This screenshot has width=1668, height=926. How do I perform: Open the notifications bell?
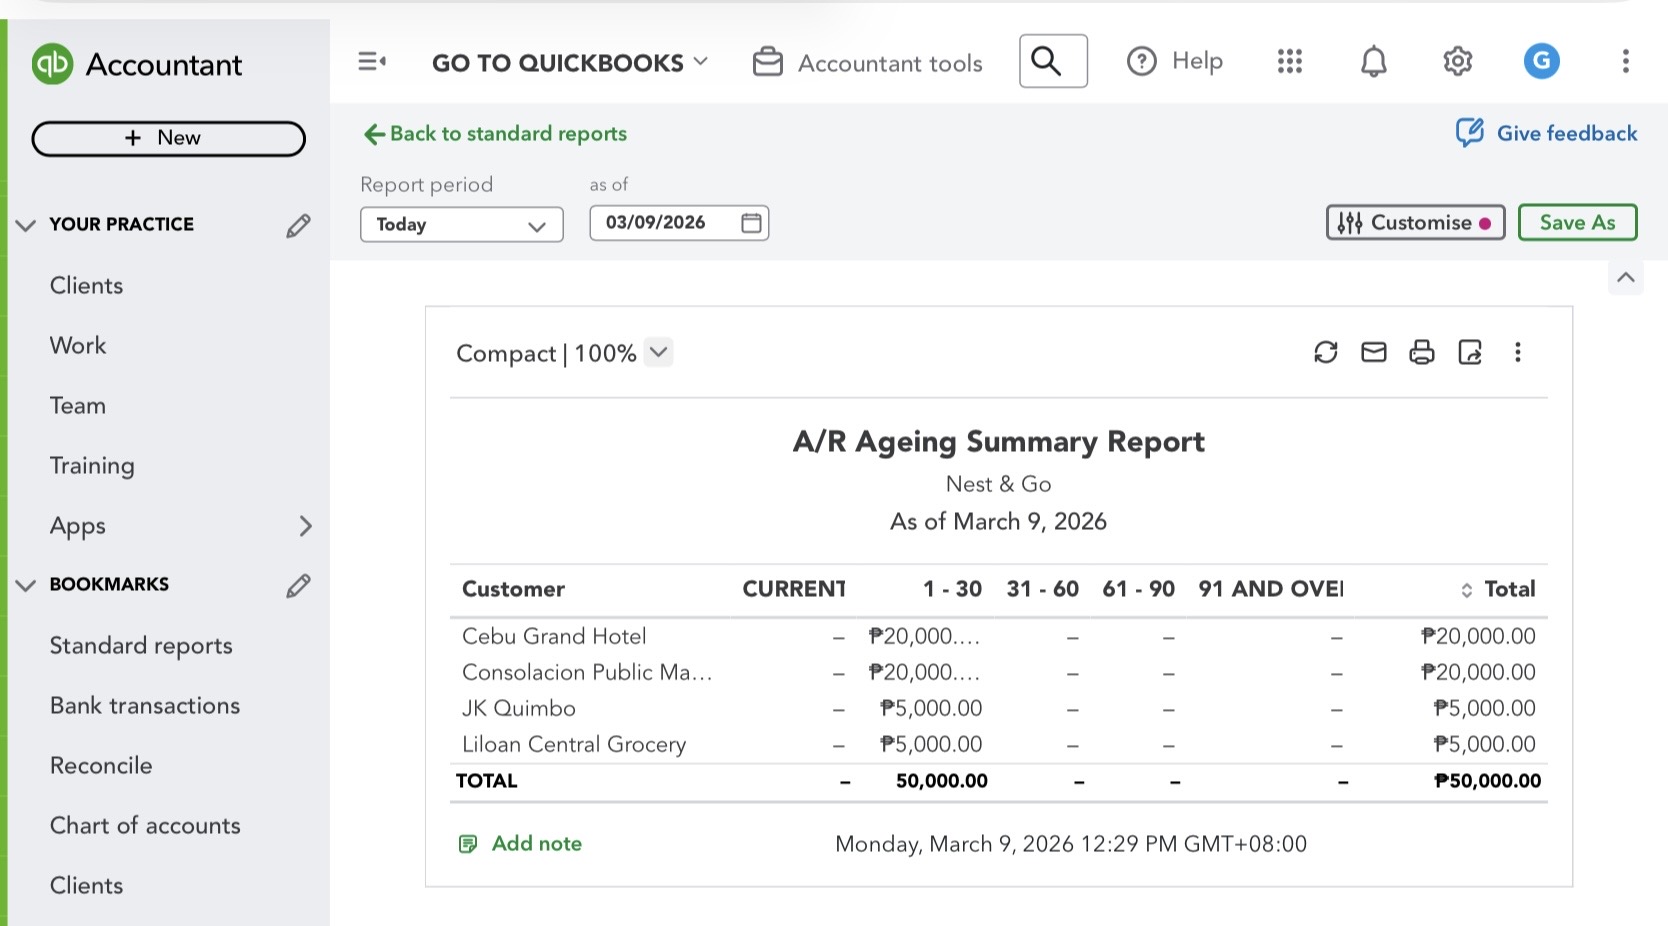(1373, 62)
